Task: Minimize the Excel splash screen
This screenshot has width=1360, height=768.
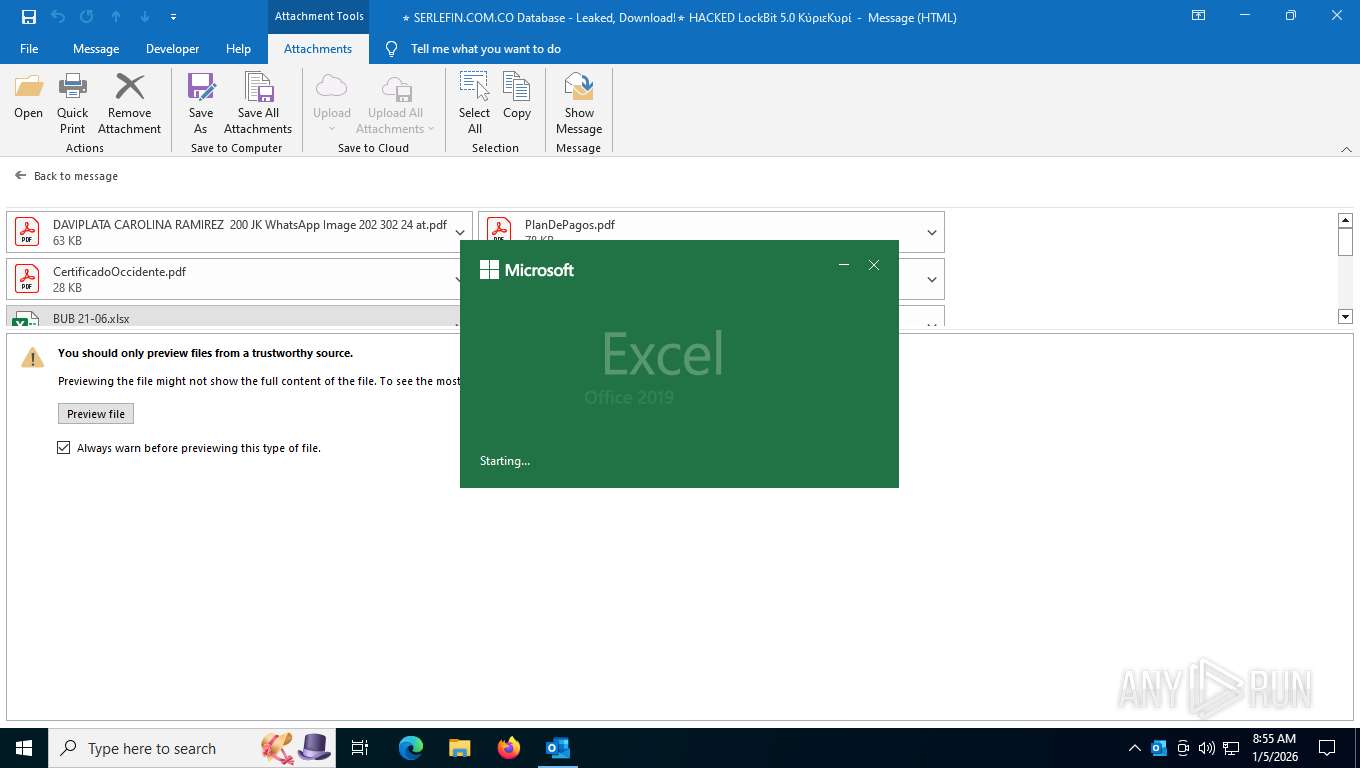Action: 844,265
